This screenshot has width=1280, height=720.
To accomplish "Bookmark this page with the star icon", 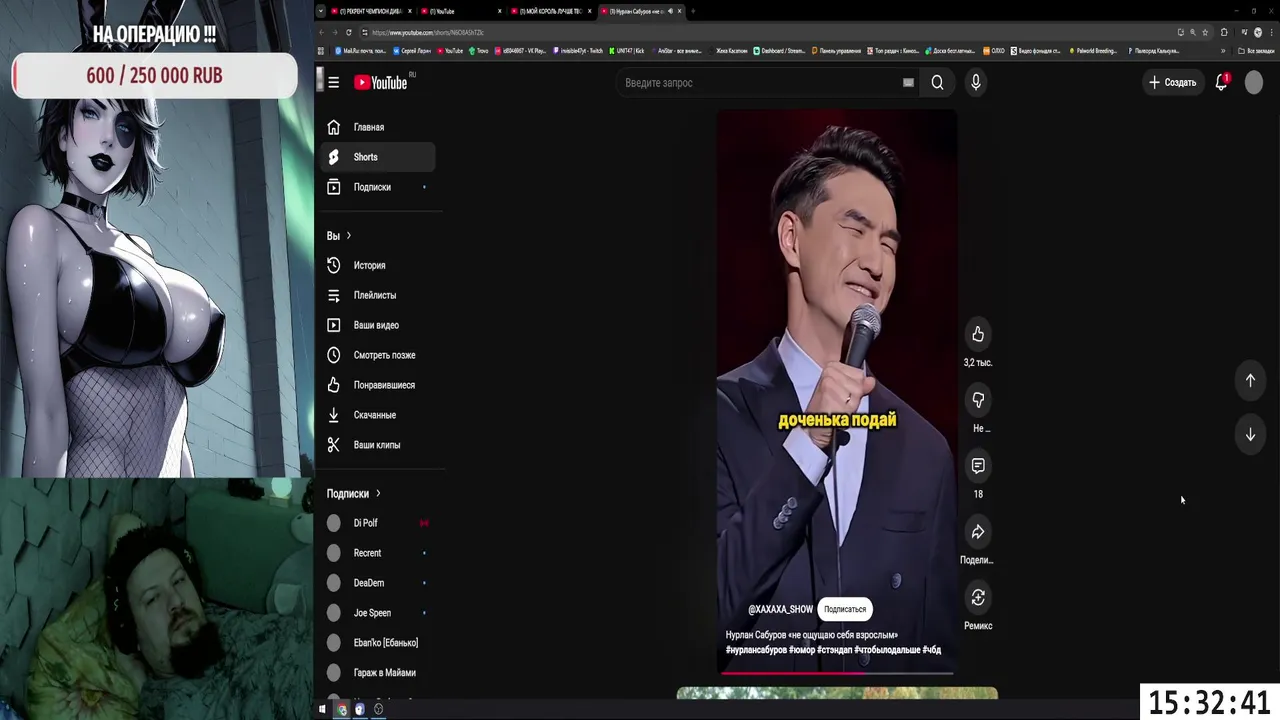I will 1207,32.
